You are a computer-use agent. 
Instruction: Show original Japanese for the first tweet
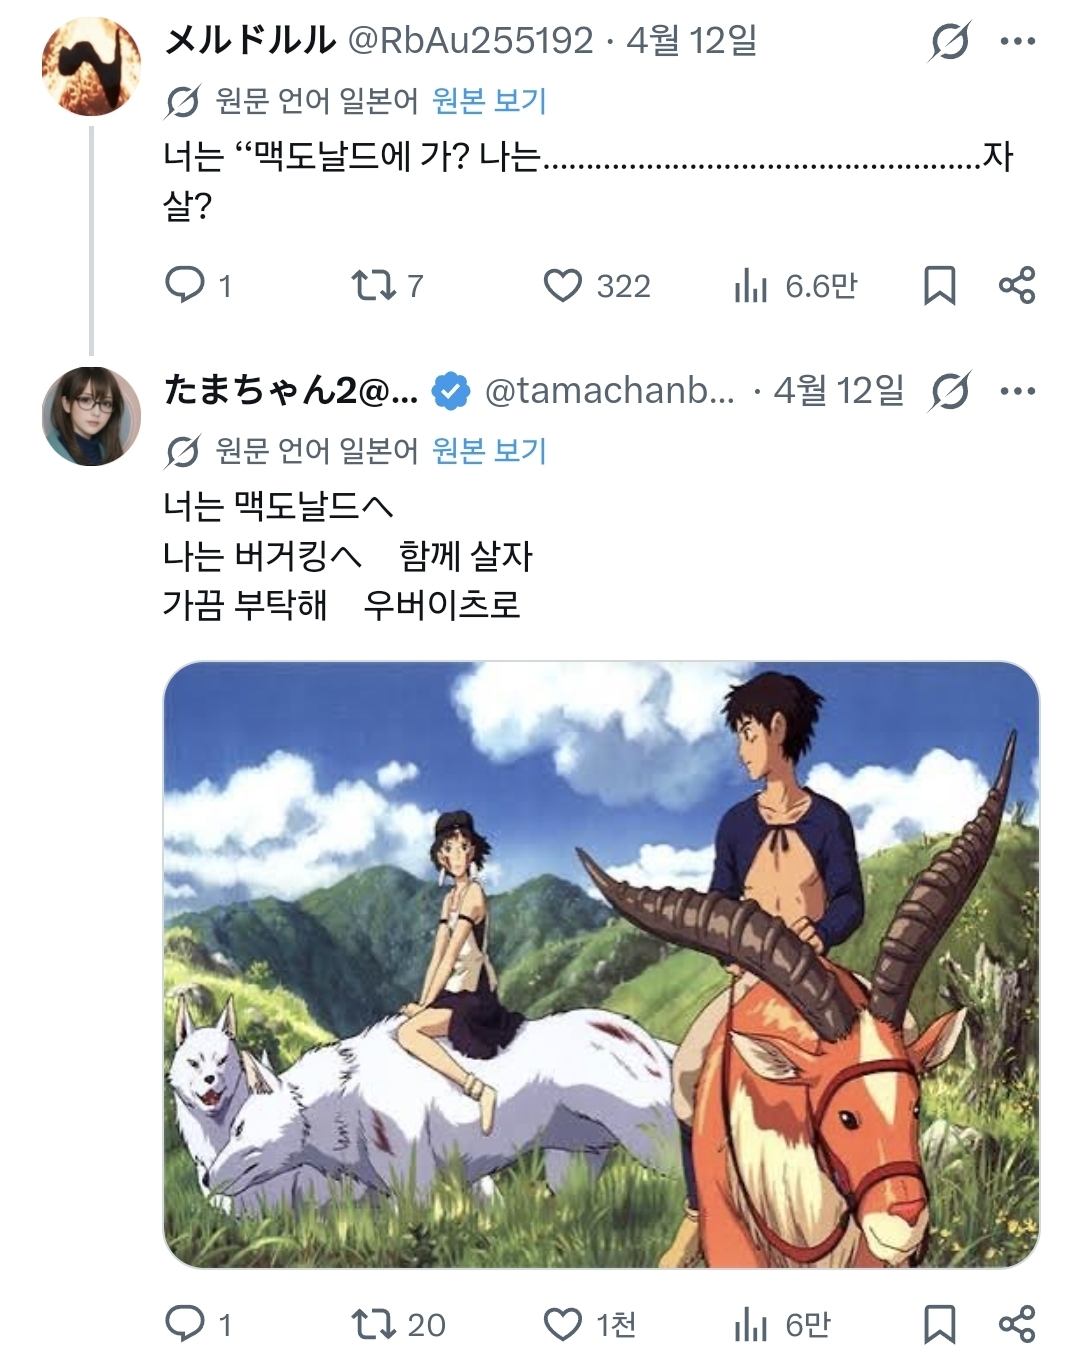coord(489,101)
